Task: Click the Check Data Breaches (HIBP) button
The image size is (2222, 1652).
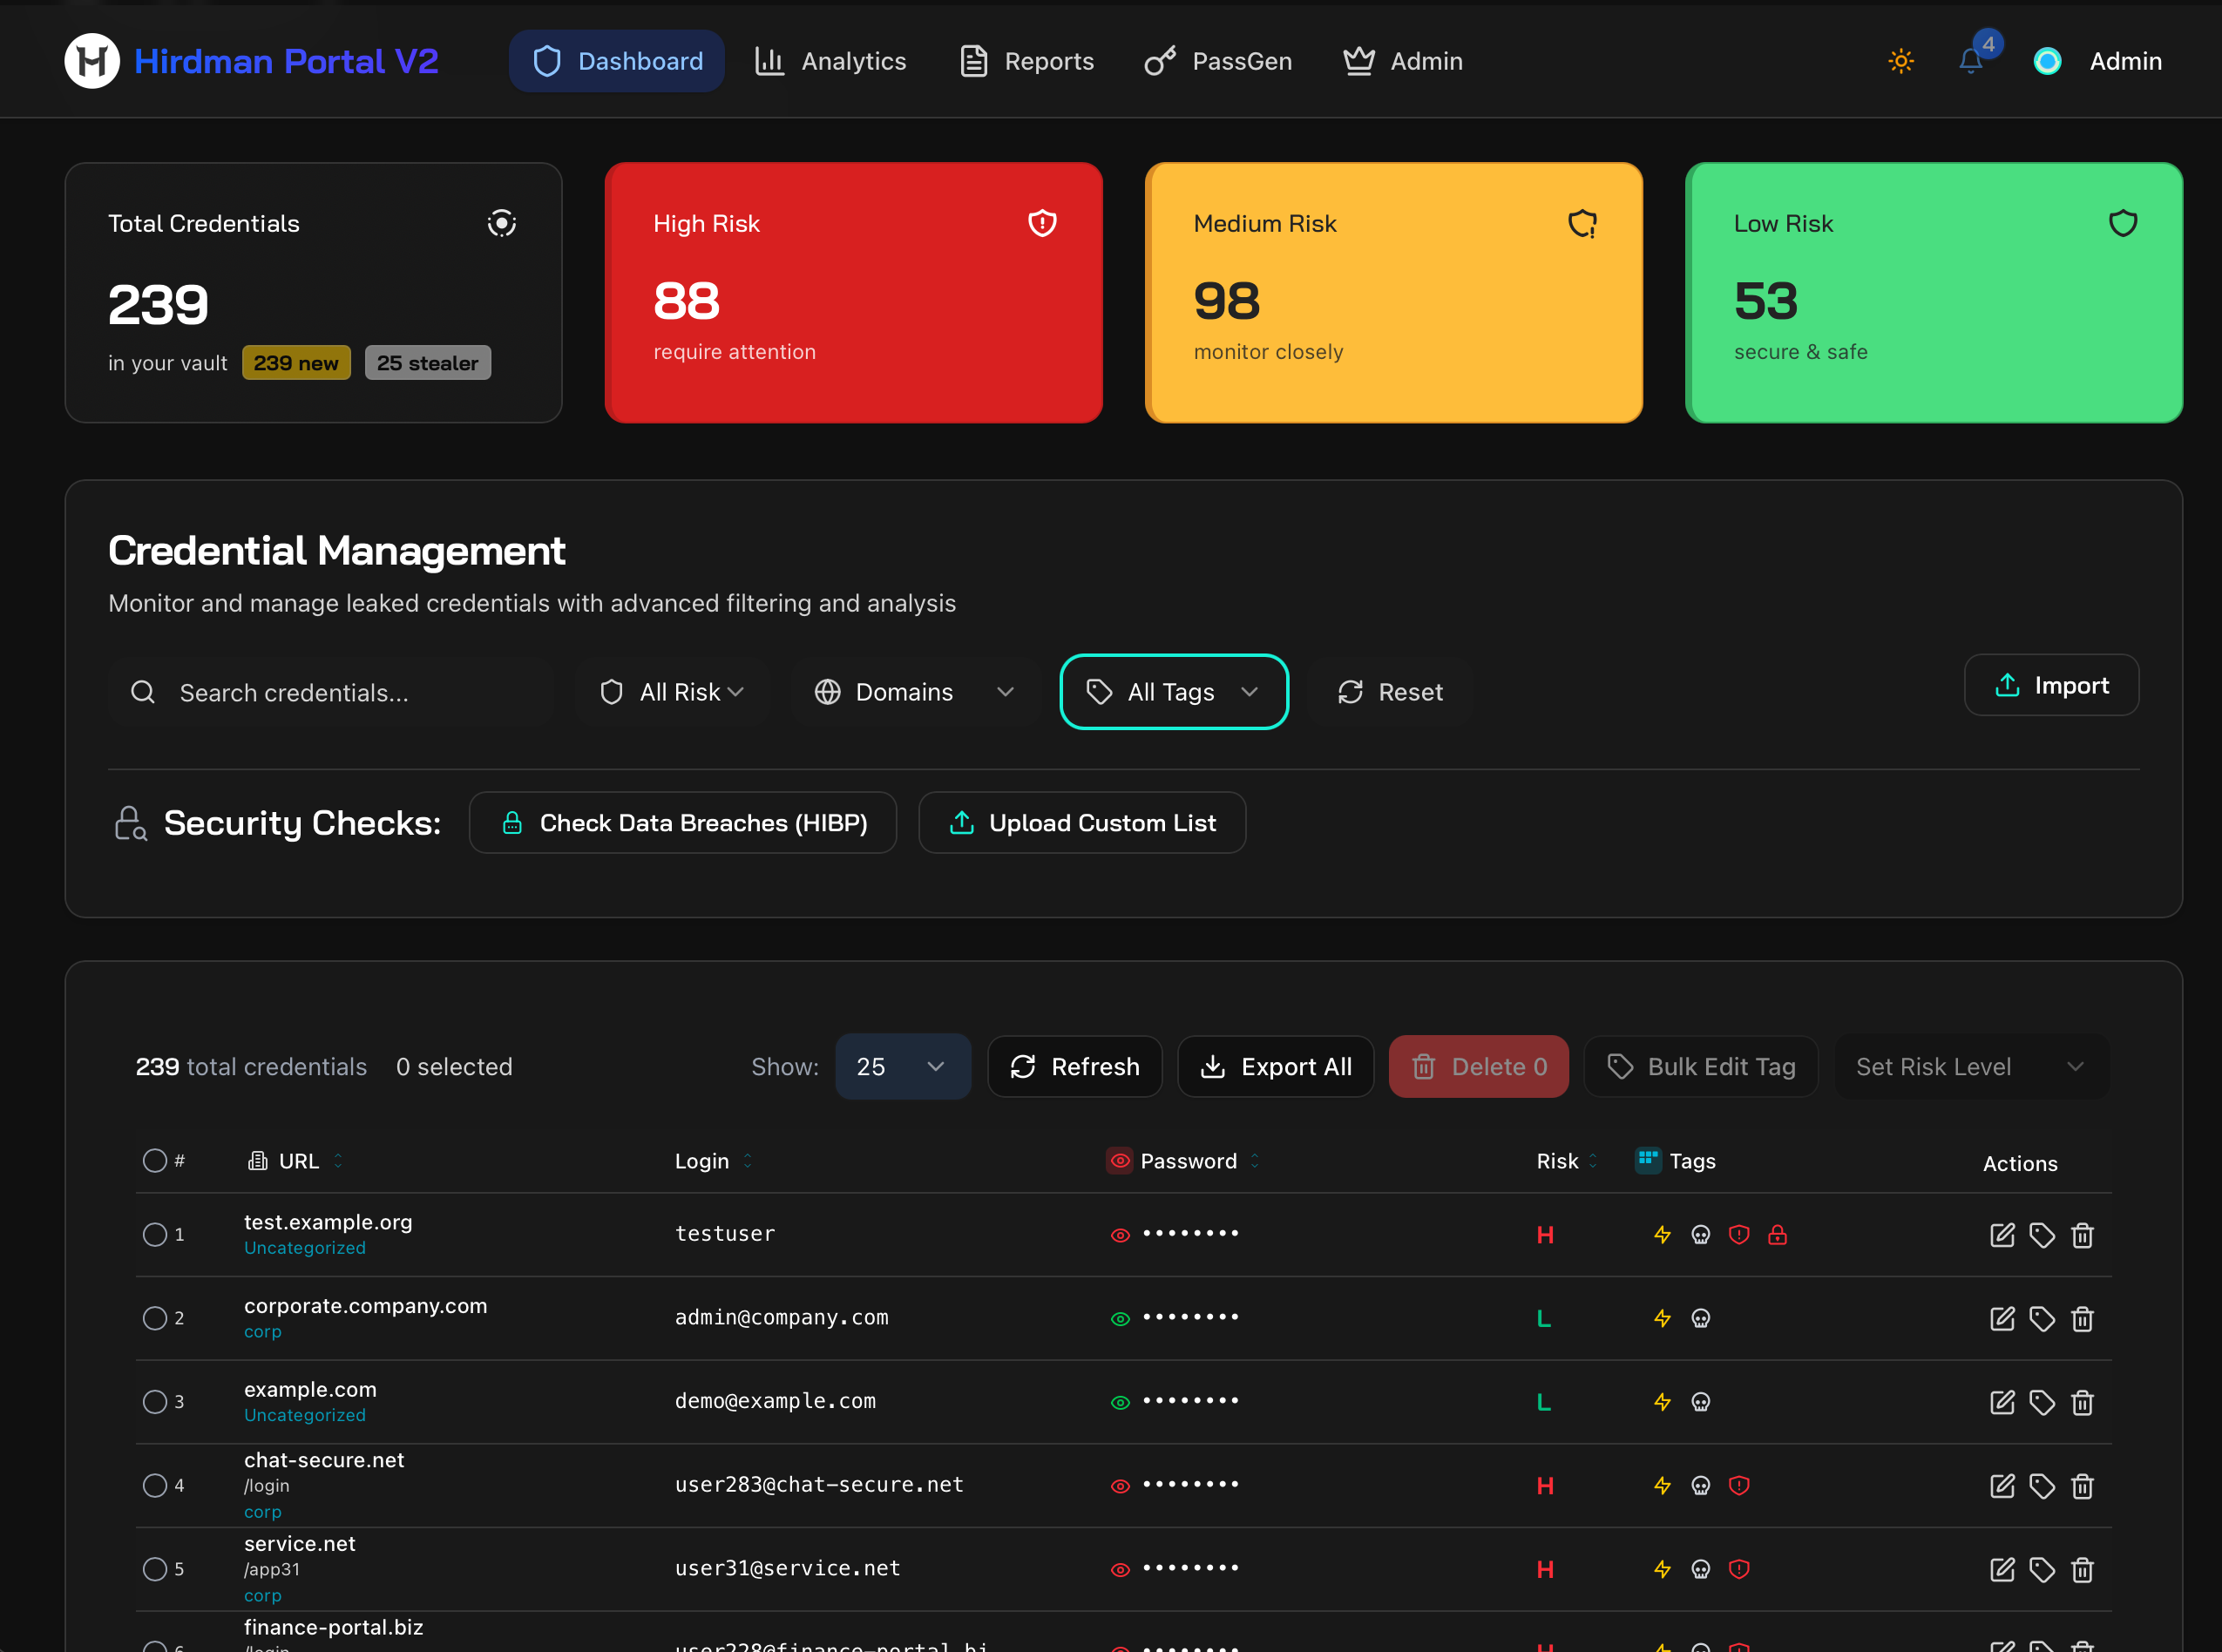Action: (x=683, y=822)
